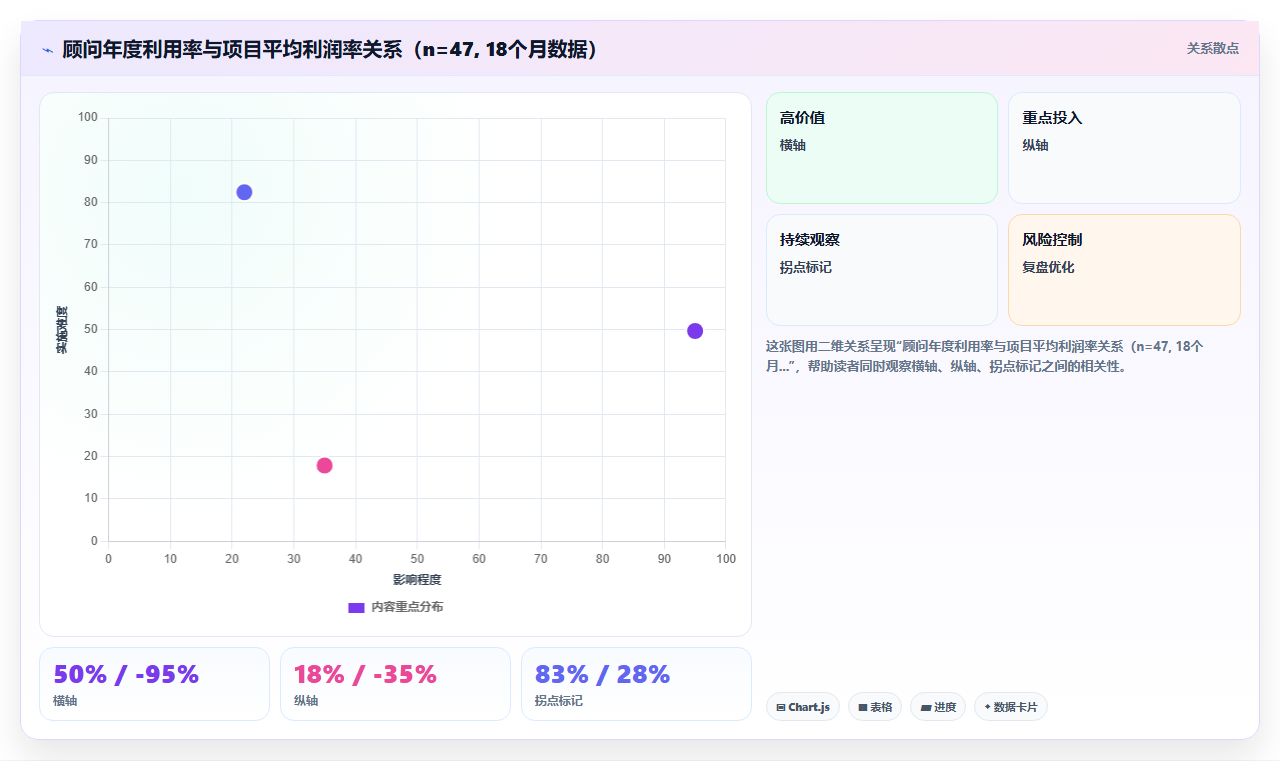Open the 重点投入 quadrant card
1280x761 pixels.
pos(1124,148)
